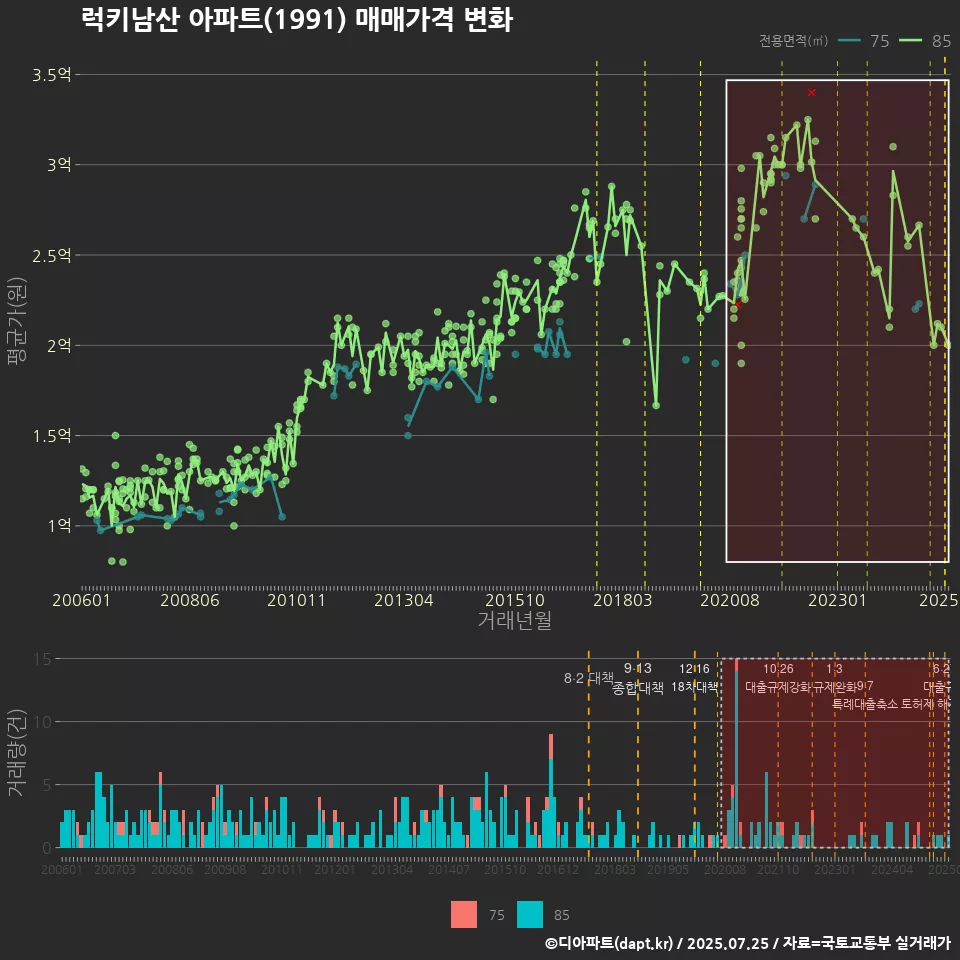
Task: Click the 거래량(건) volume axis title
Action: point(17,752)
